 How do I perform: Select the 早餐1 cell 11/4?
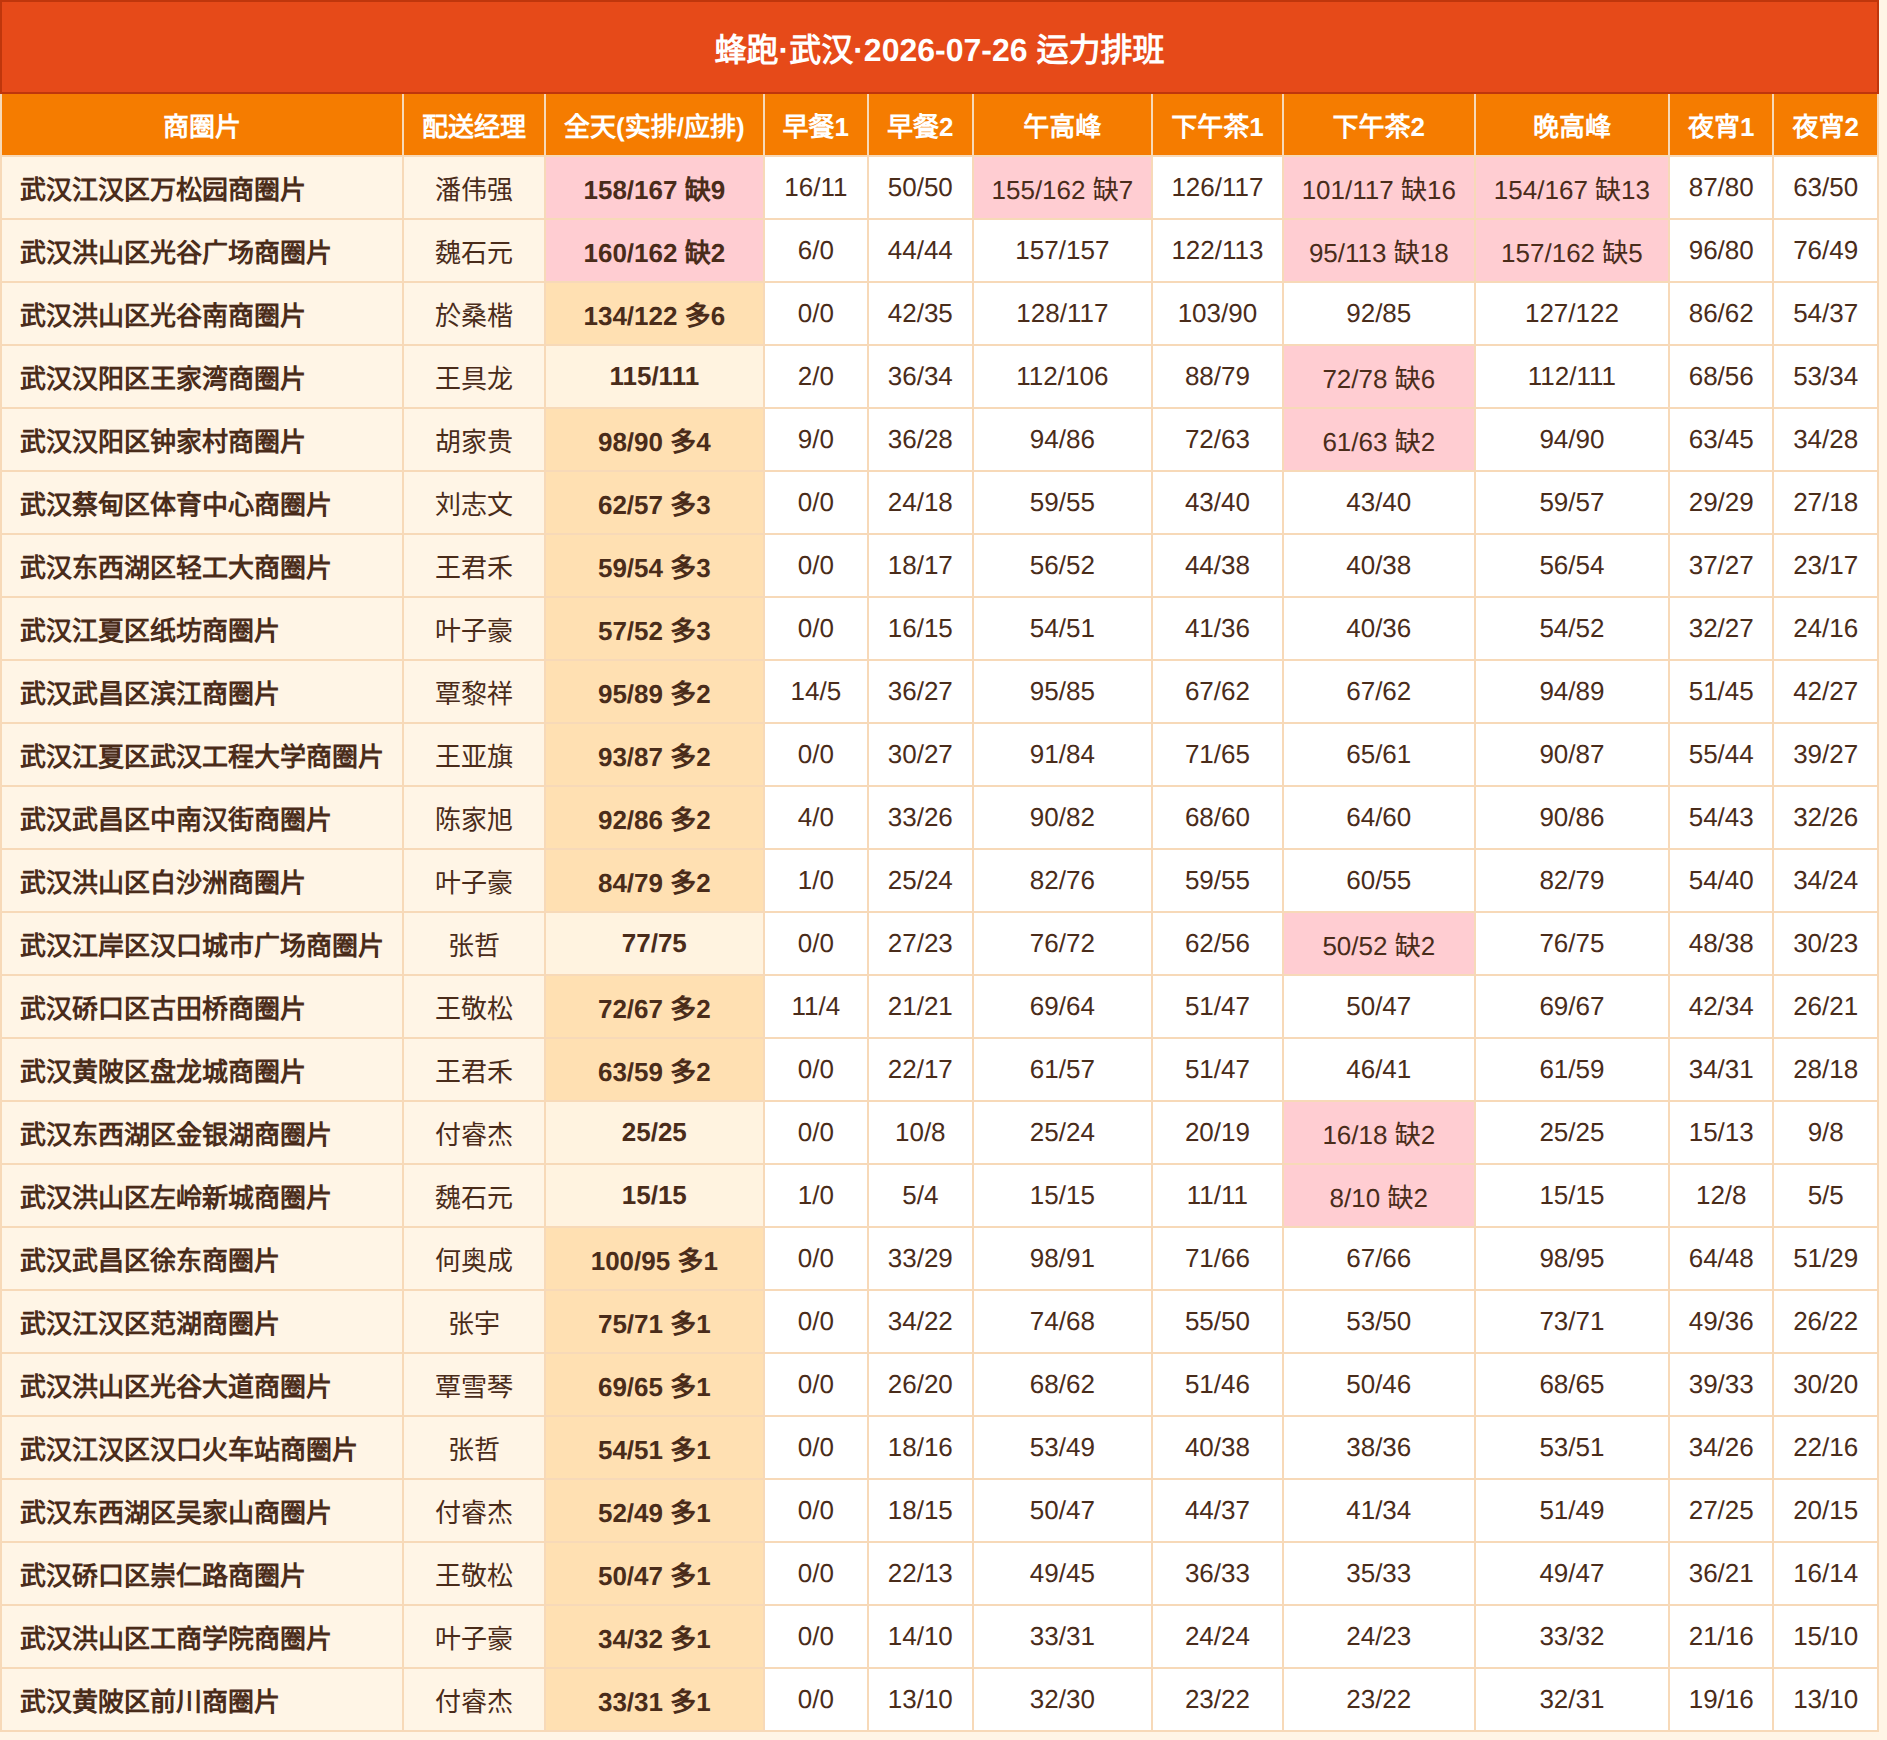coord(816,1006)
